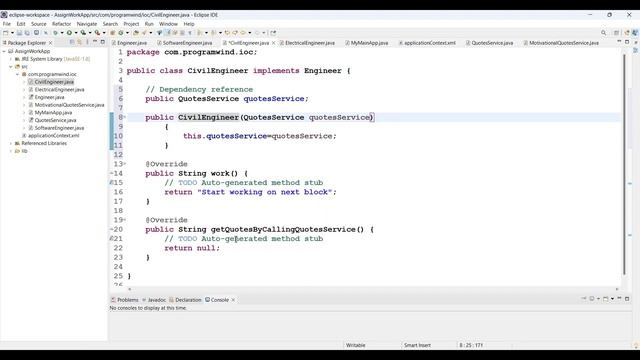The image size is (640, 360).
Task: Open the New file dropdown arrow
Action: (x=12, y=33)
